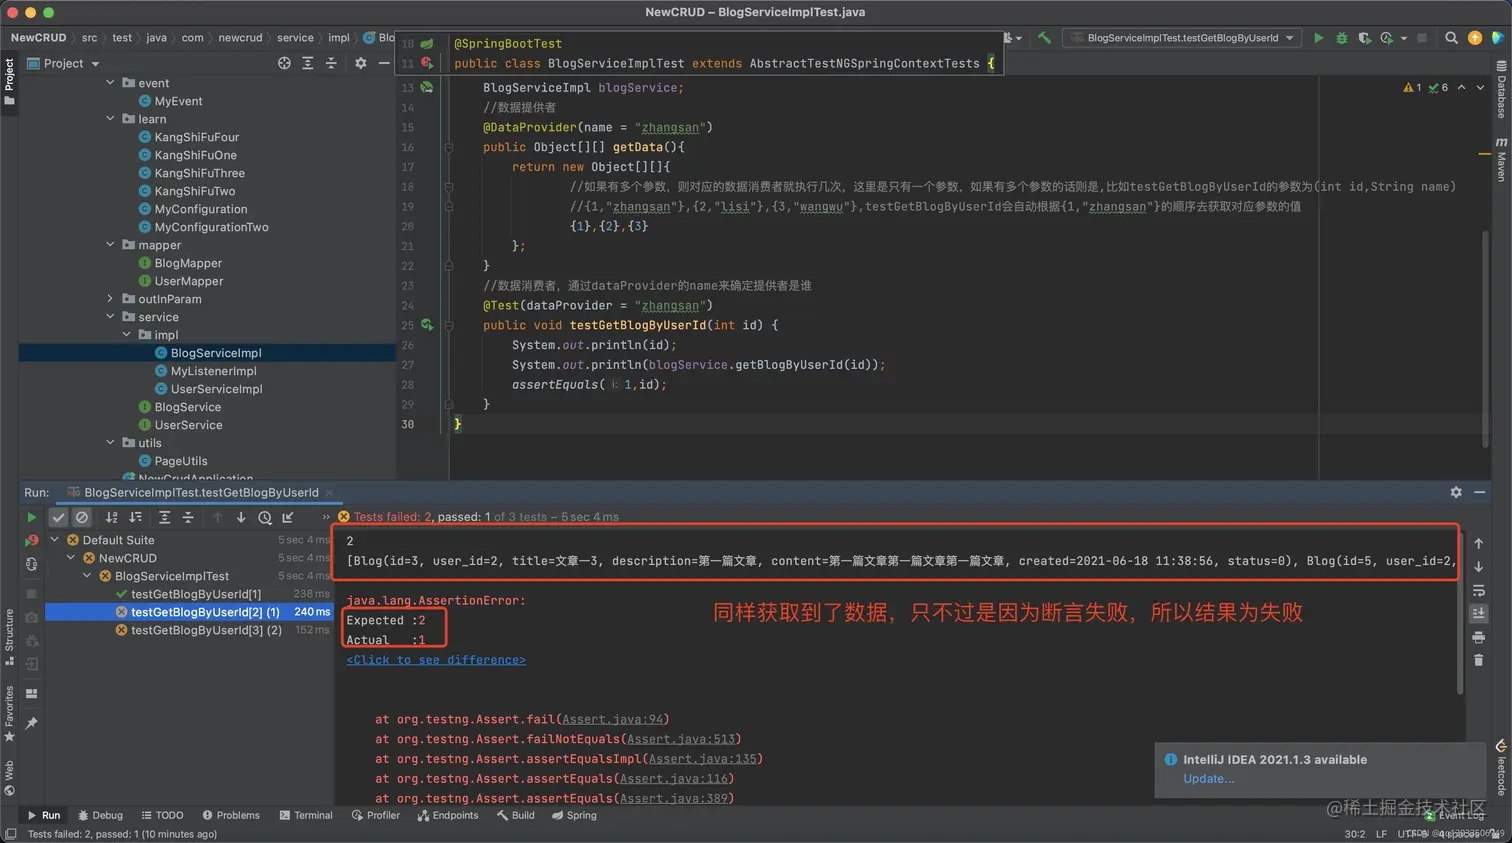1512x843 pixels.
Task: Click print icon beside console output
Action: pos(1479,637)
